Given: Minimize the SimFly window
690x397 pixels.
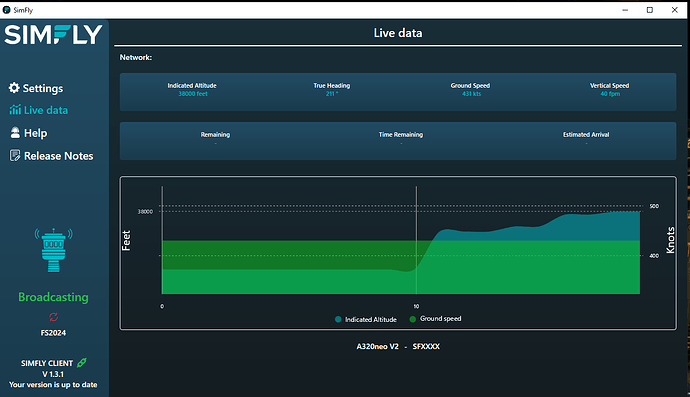Looking at the screenshot, I should [625, 10].
